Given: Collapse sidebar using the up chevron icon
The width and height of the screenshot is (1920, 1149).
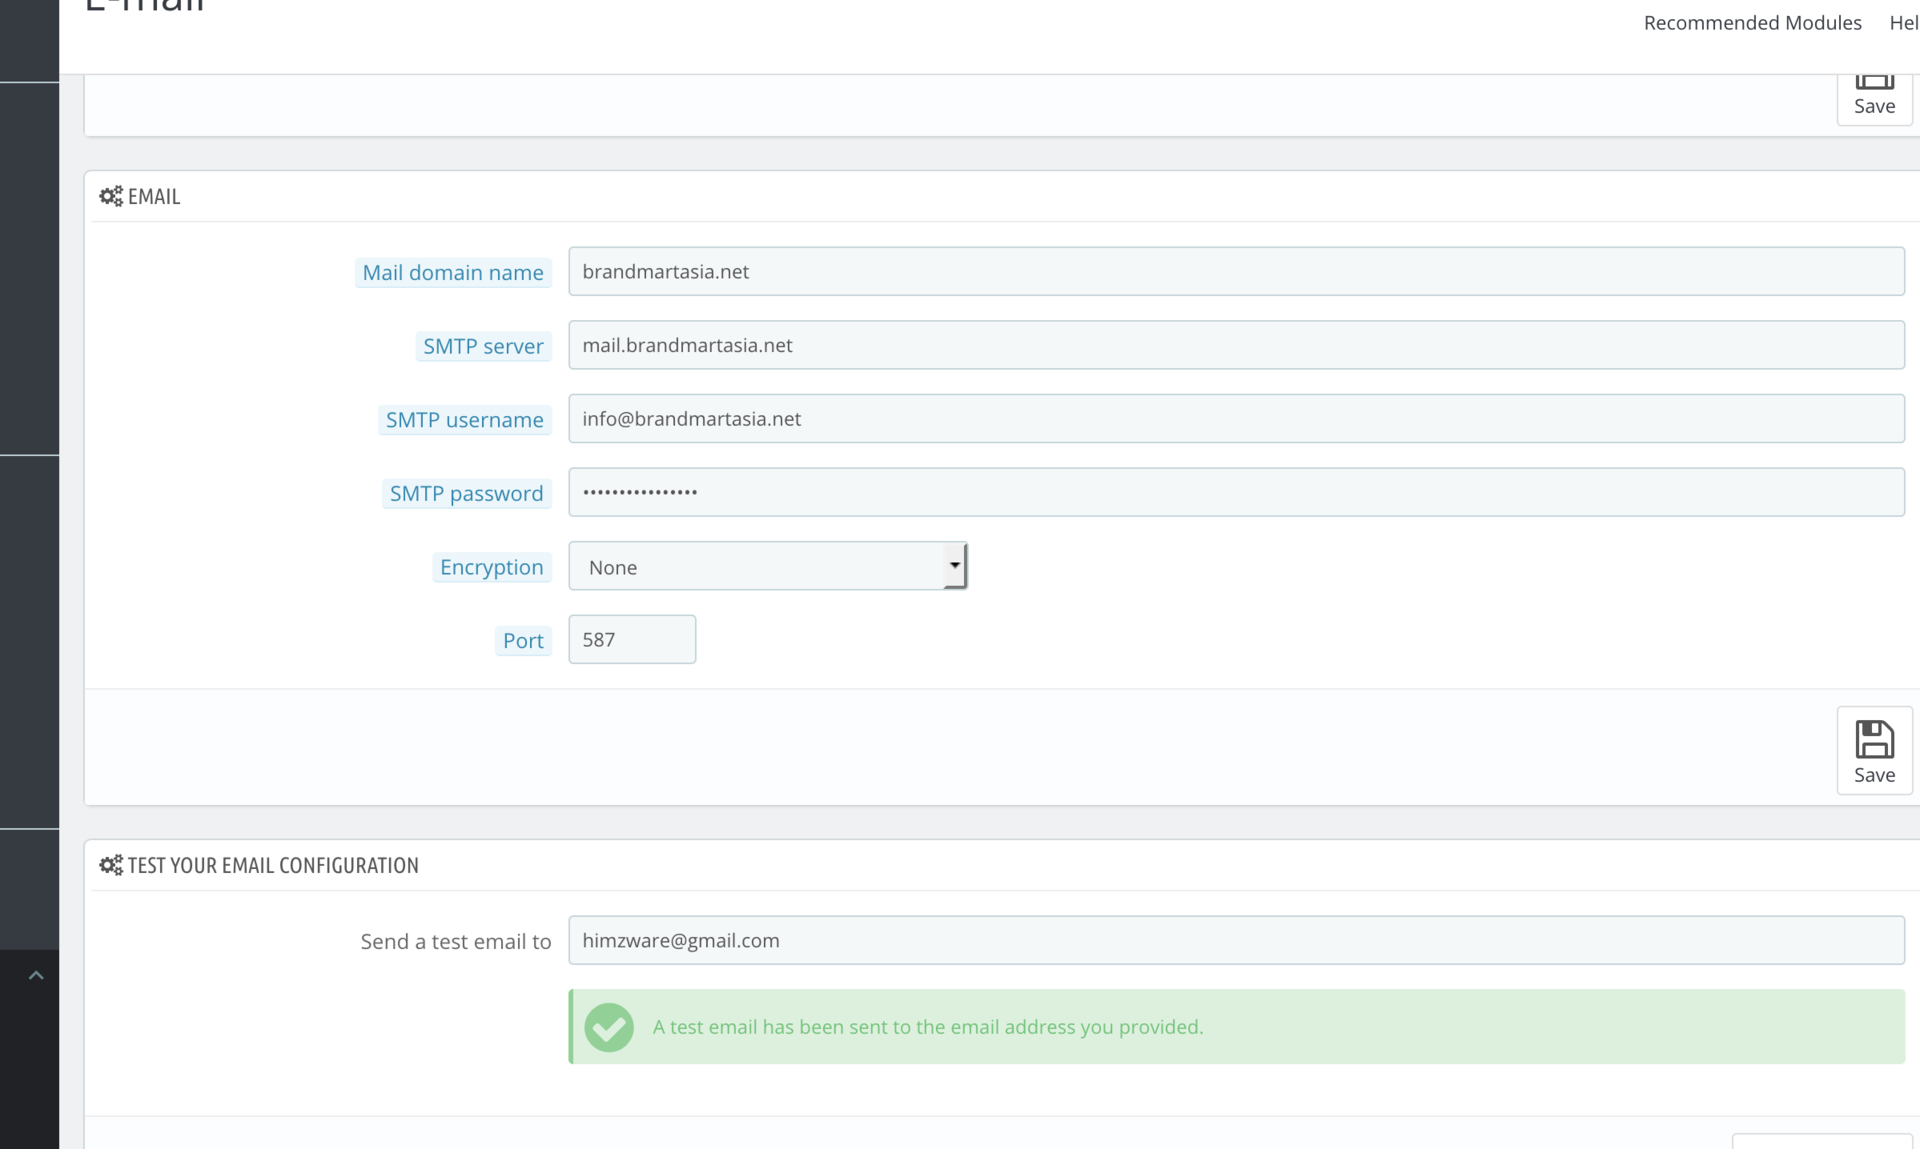Looking at the screenshot, I should tap(36, 975).
